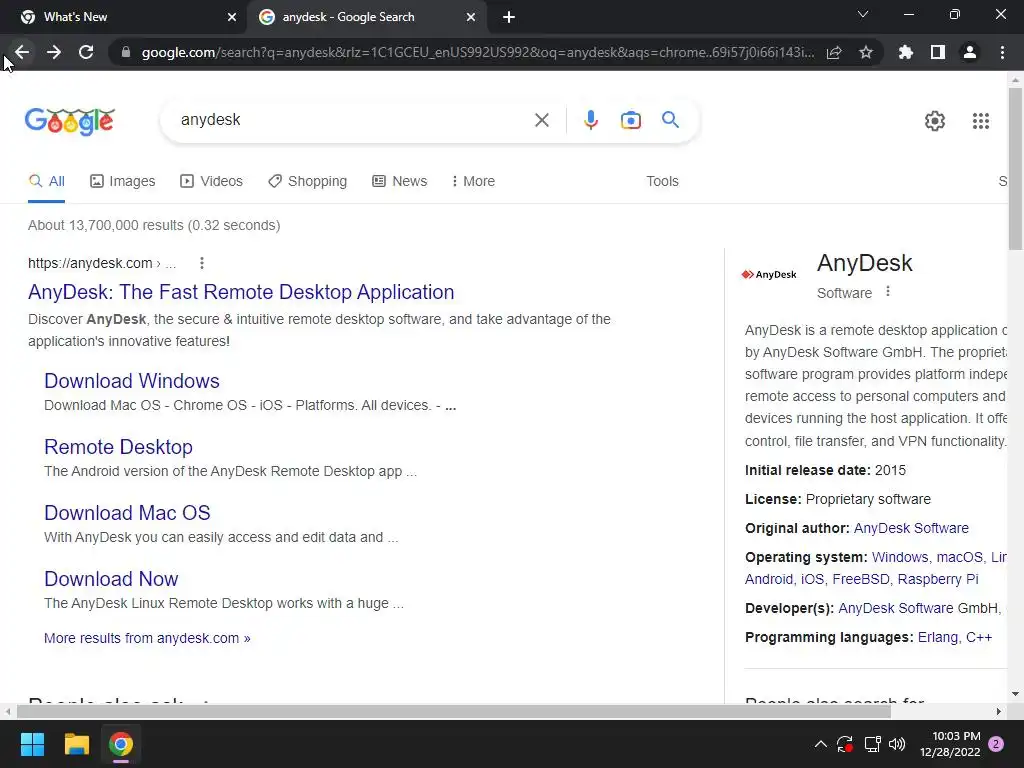The image size is (1024, 768).
Task: Select the All results tab
Action: [x=46, y=181]
